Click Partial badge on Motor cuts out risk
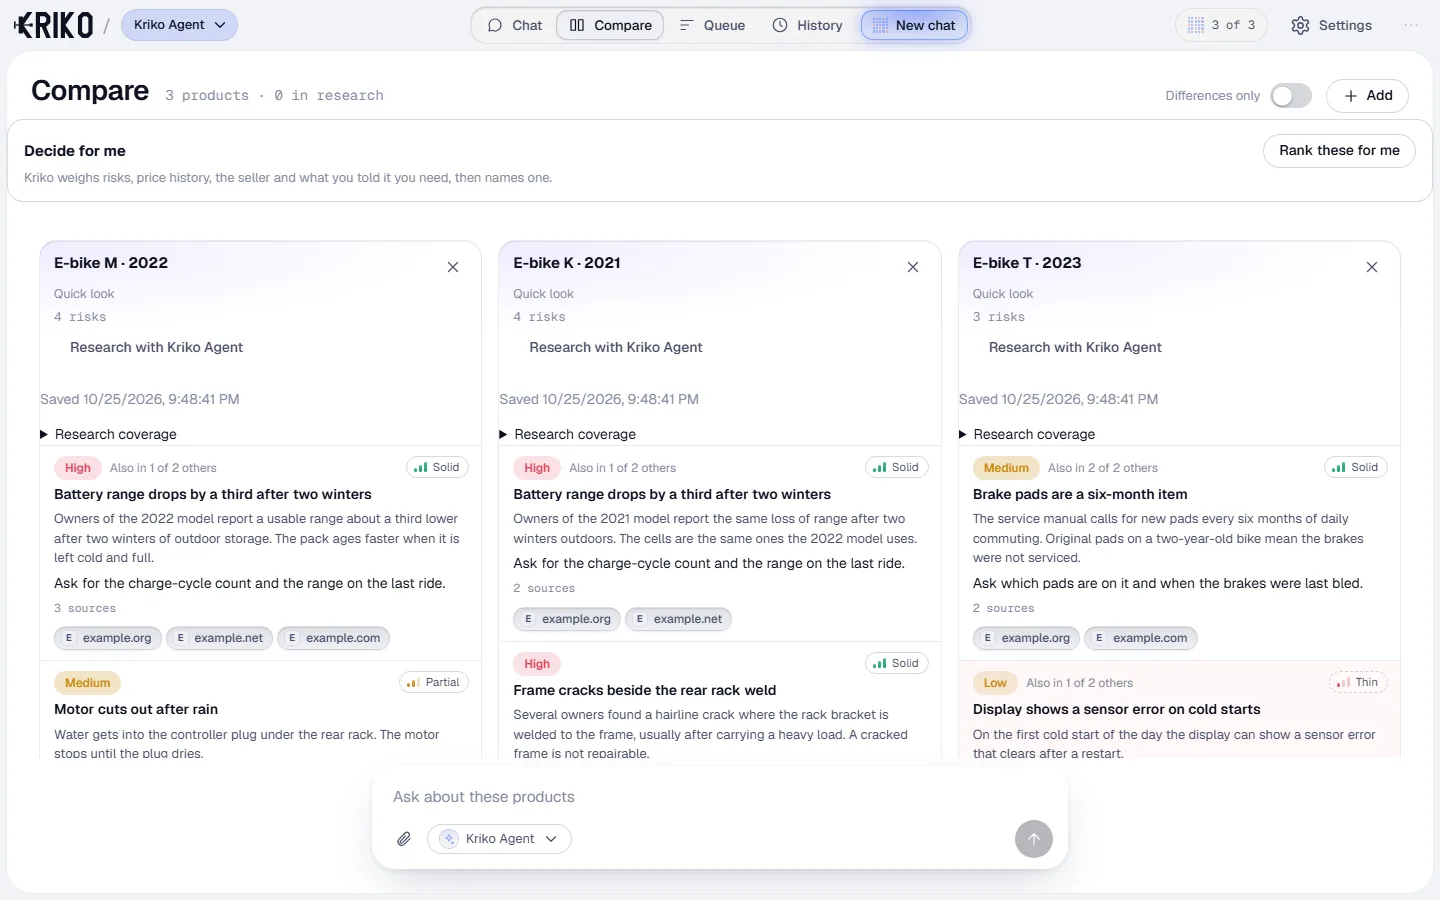 434,682
